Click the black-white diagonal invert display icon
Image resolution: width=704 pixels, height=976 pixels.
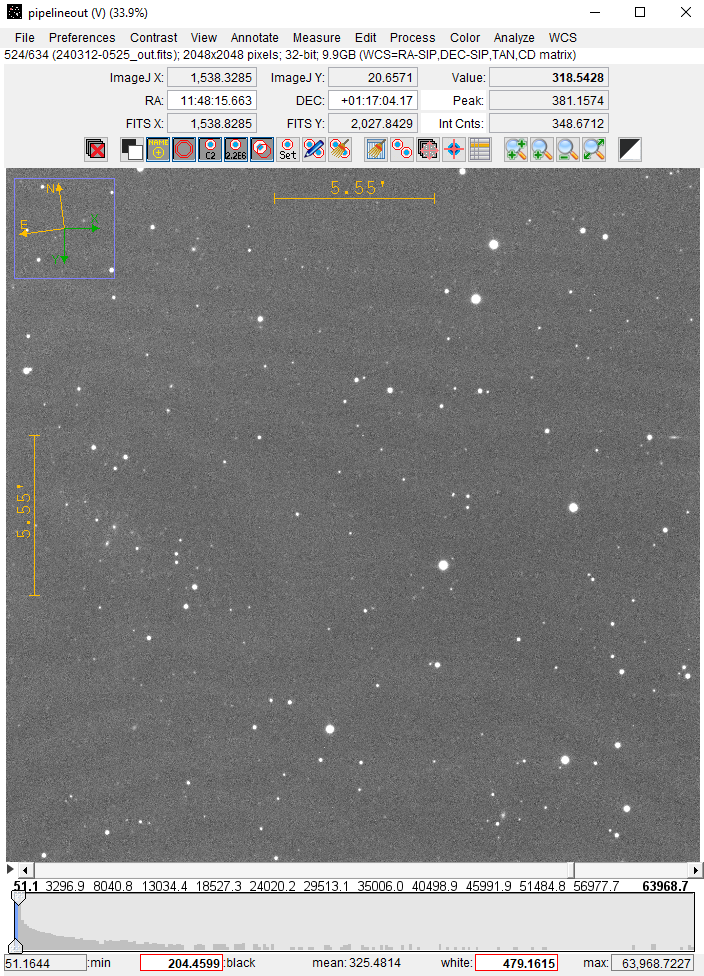pos(629,150)
